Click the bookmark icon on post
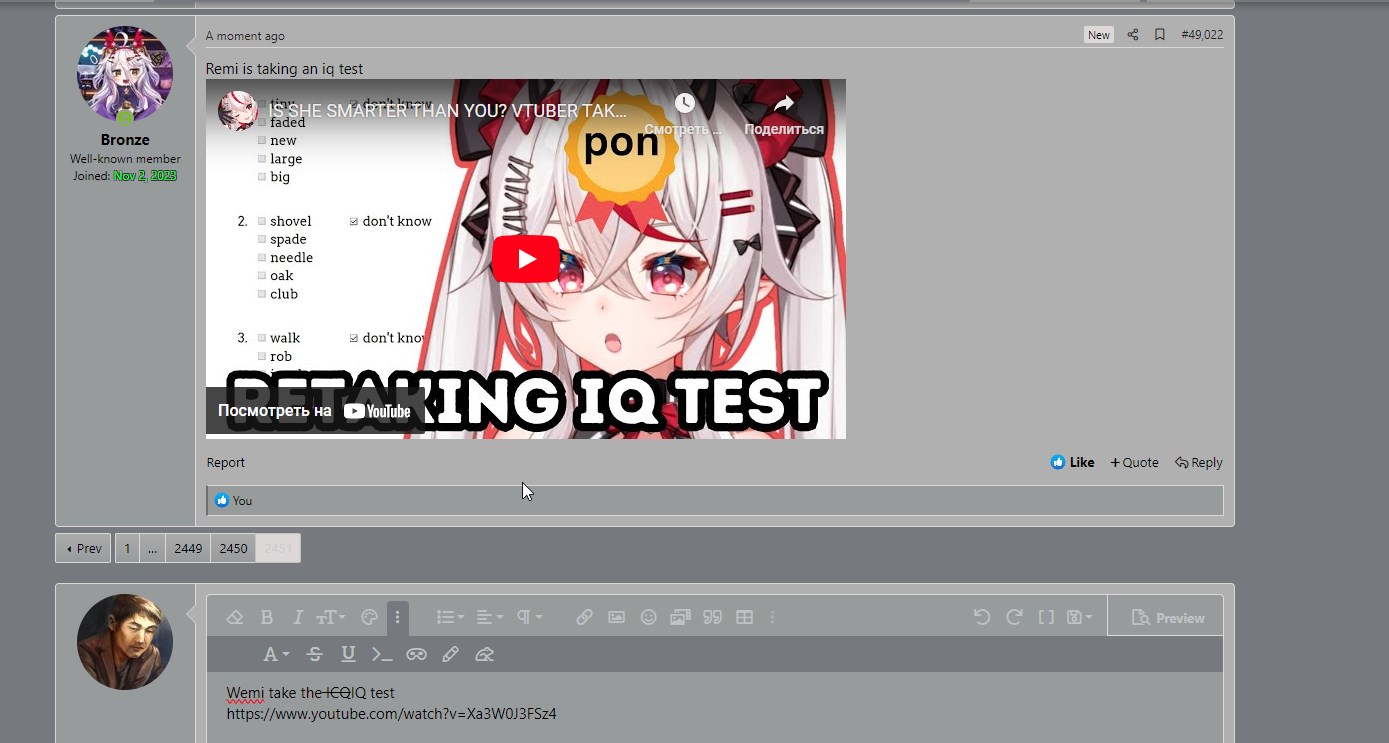This screenshot has width=1389, height=743. coord(1160,34)
